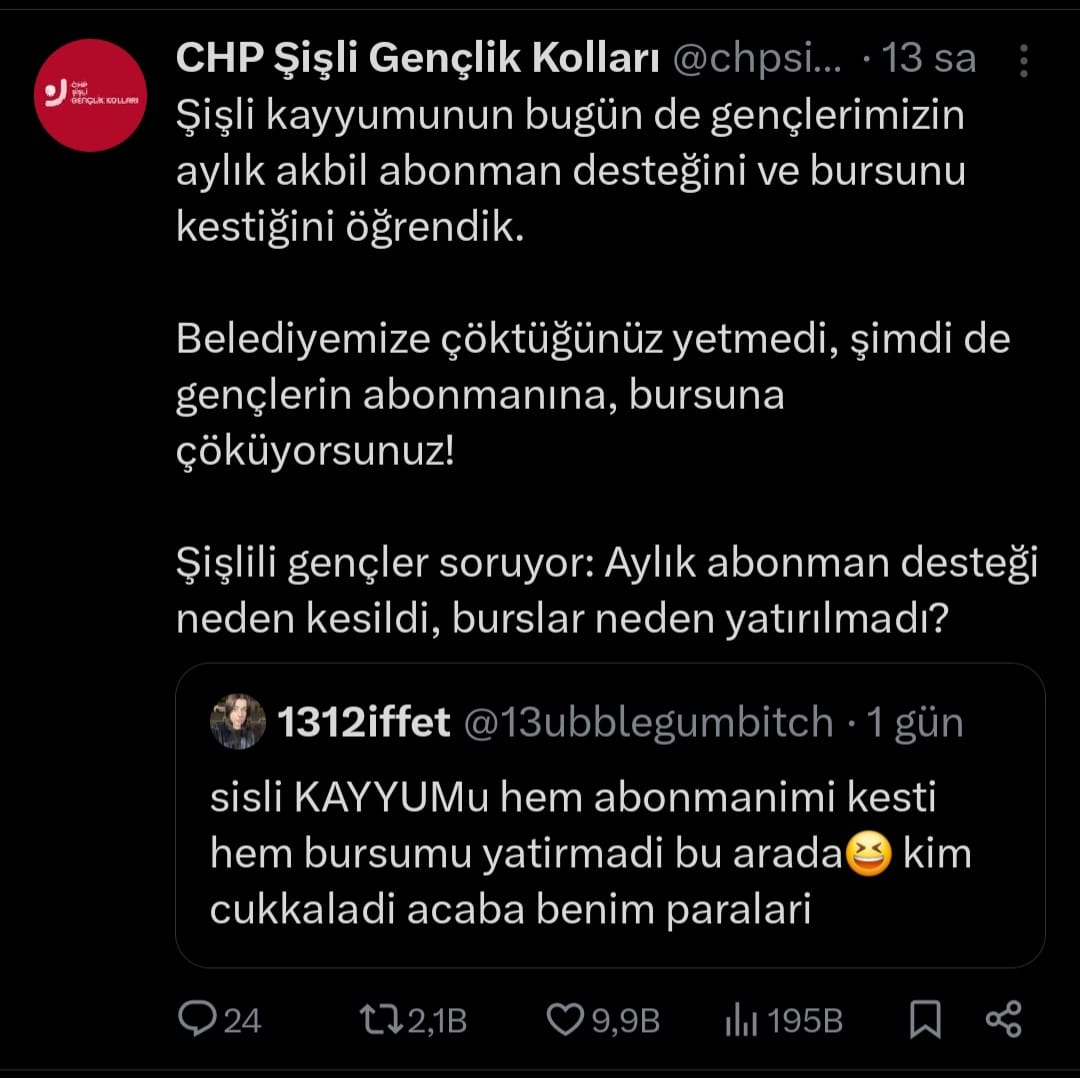This screenshot has width=1080, height=1078.
Task: Bookmark this tweet
Action: tap(925, 1019)
